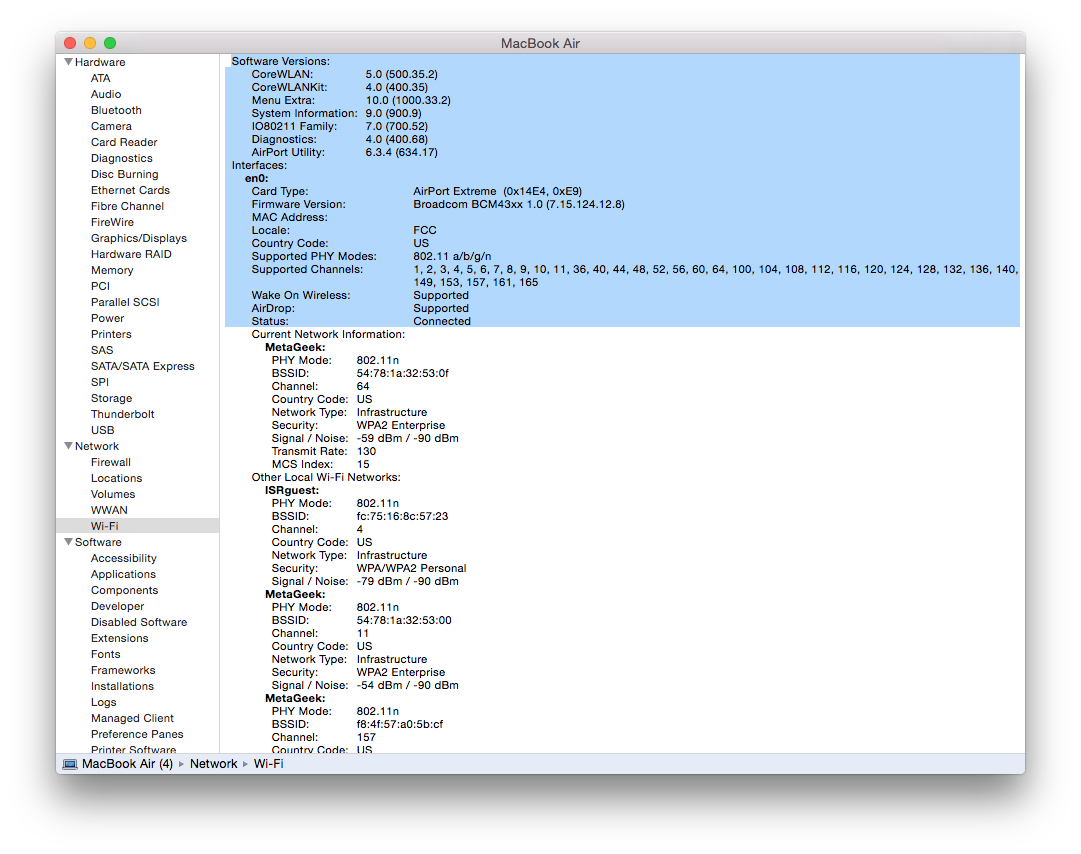1081x854 pixels.
Task: Open Parallel SCSI item
Action: pos(125,302)
